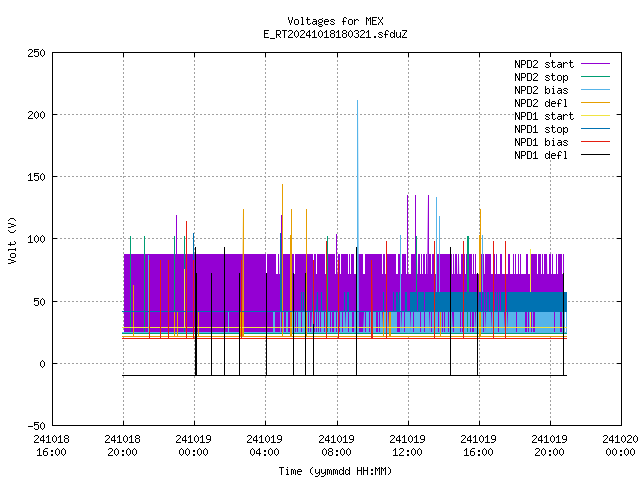Click the purple NPD2 start legend line

click(595, 64)
